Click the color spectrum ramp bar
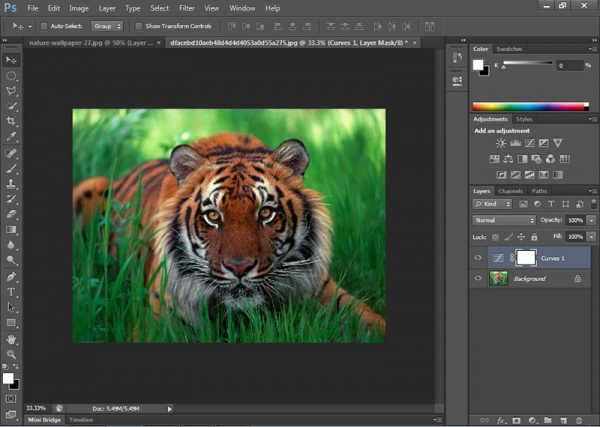600x427 pixels. [530, 105]
